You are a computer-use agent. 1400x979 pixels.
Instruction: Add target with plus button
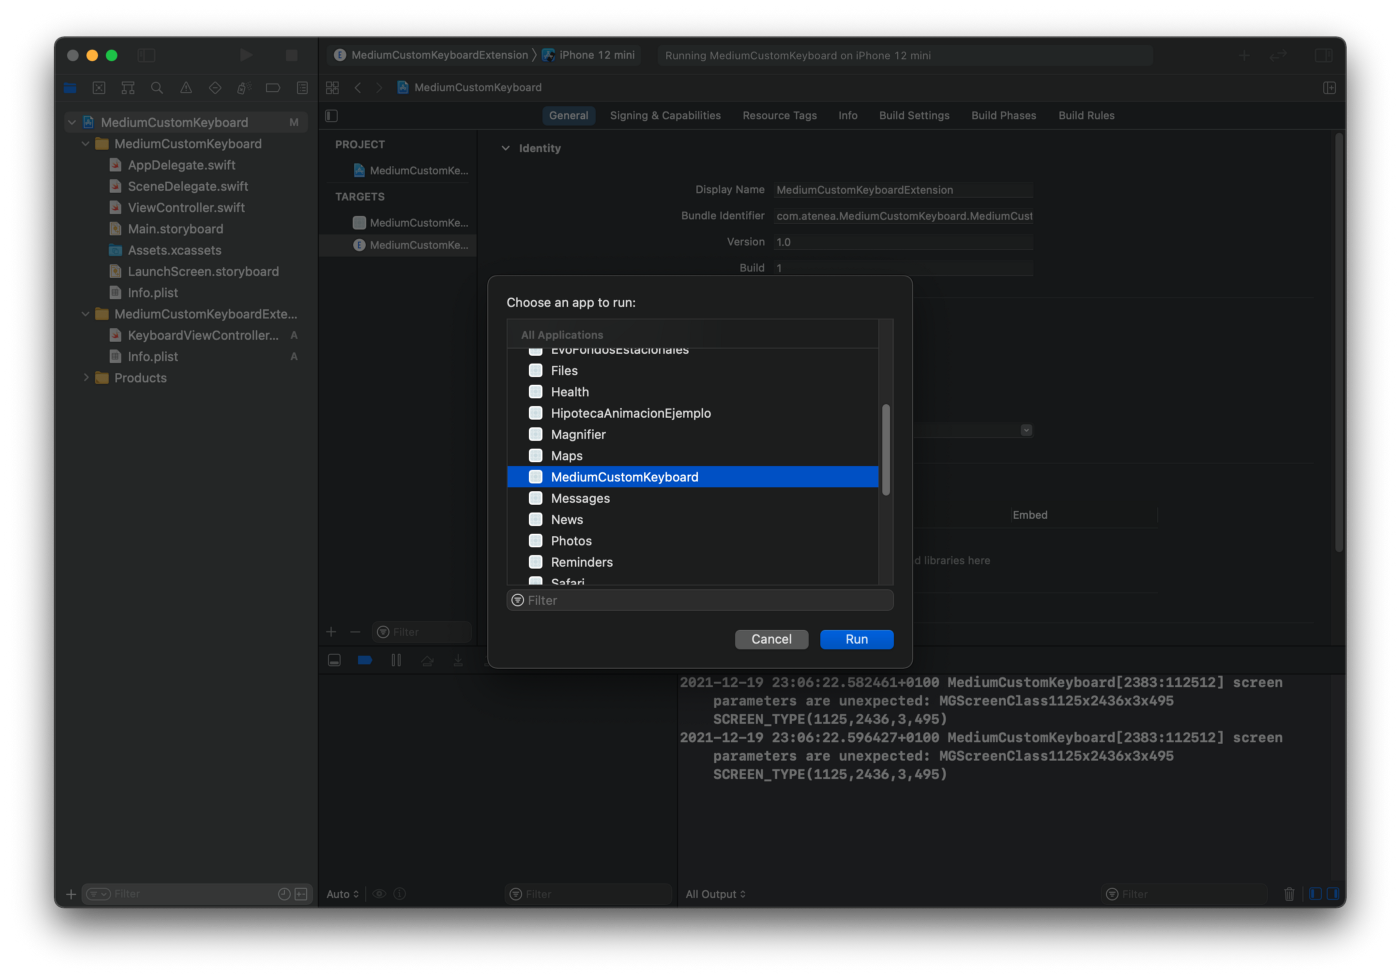point(331,632)
